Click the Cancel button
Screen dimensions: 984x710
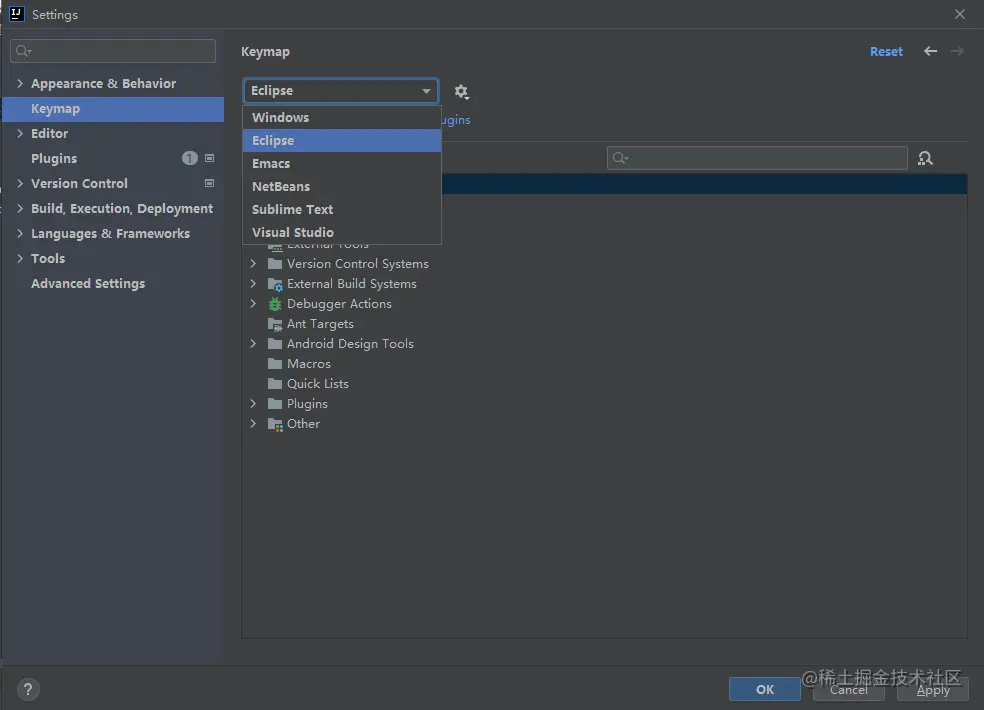[x=848, y=689]
